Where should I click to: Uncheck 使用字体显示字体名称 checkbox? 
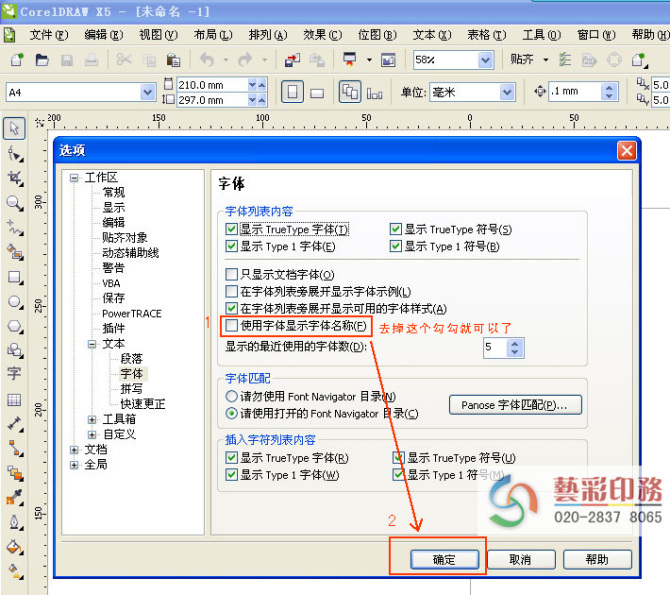pos(232,326)
